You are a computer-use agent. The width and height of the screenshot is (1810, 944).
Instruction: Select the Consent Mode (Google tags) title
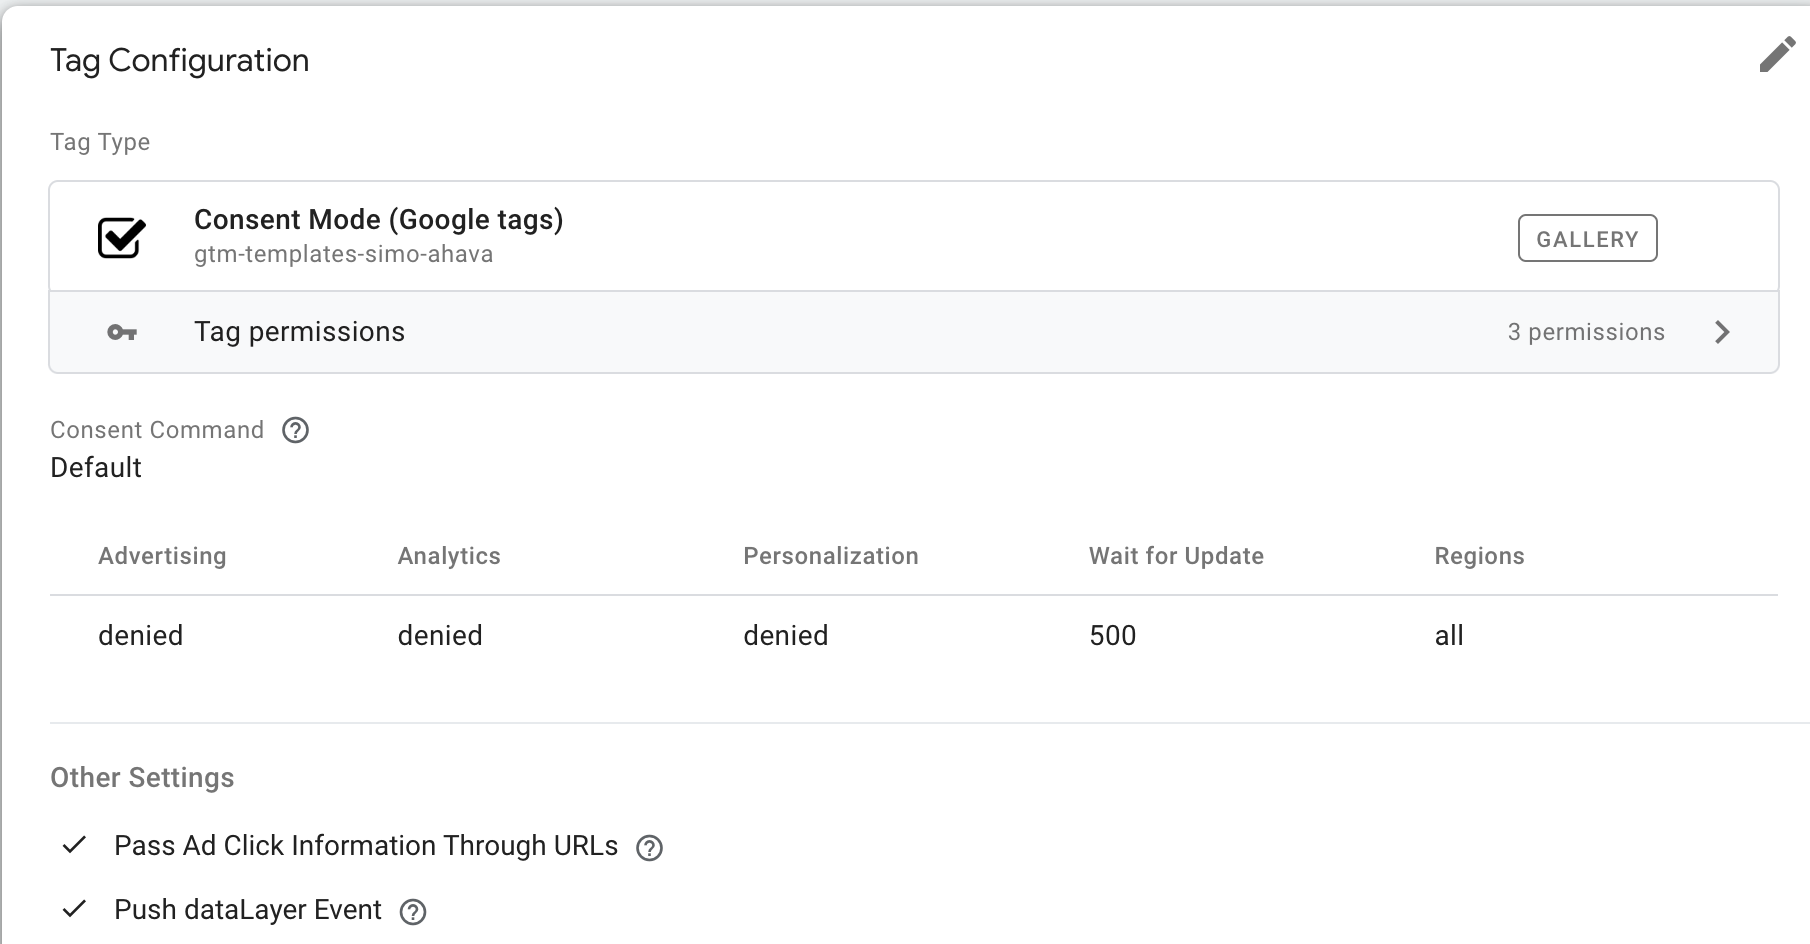point(378,220)
